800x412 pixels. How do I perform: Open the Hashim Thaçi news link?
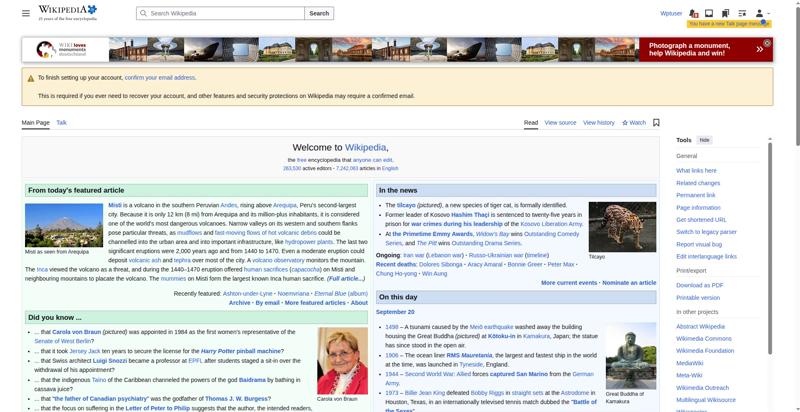coord(470,215)
